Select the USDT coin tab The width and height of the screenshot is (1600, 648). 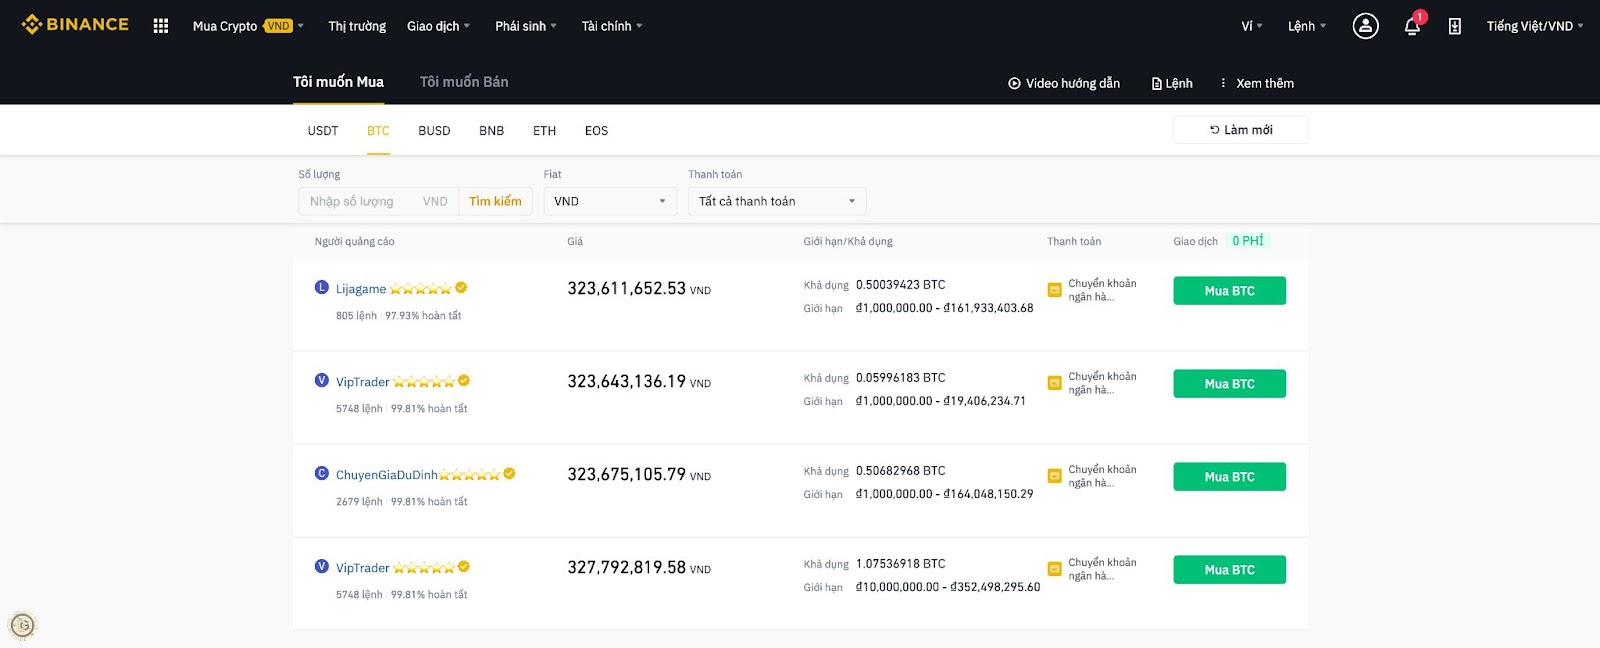(x=323, y=131)
